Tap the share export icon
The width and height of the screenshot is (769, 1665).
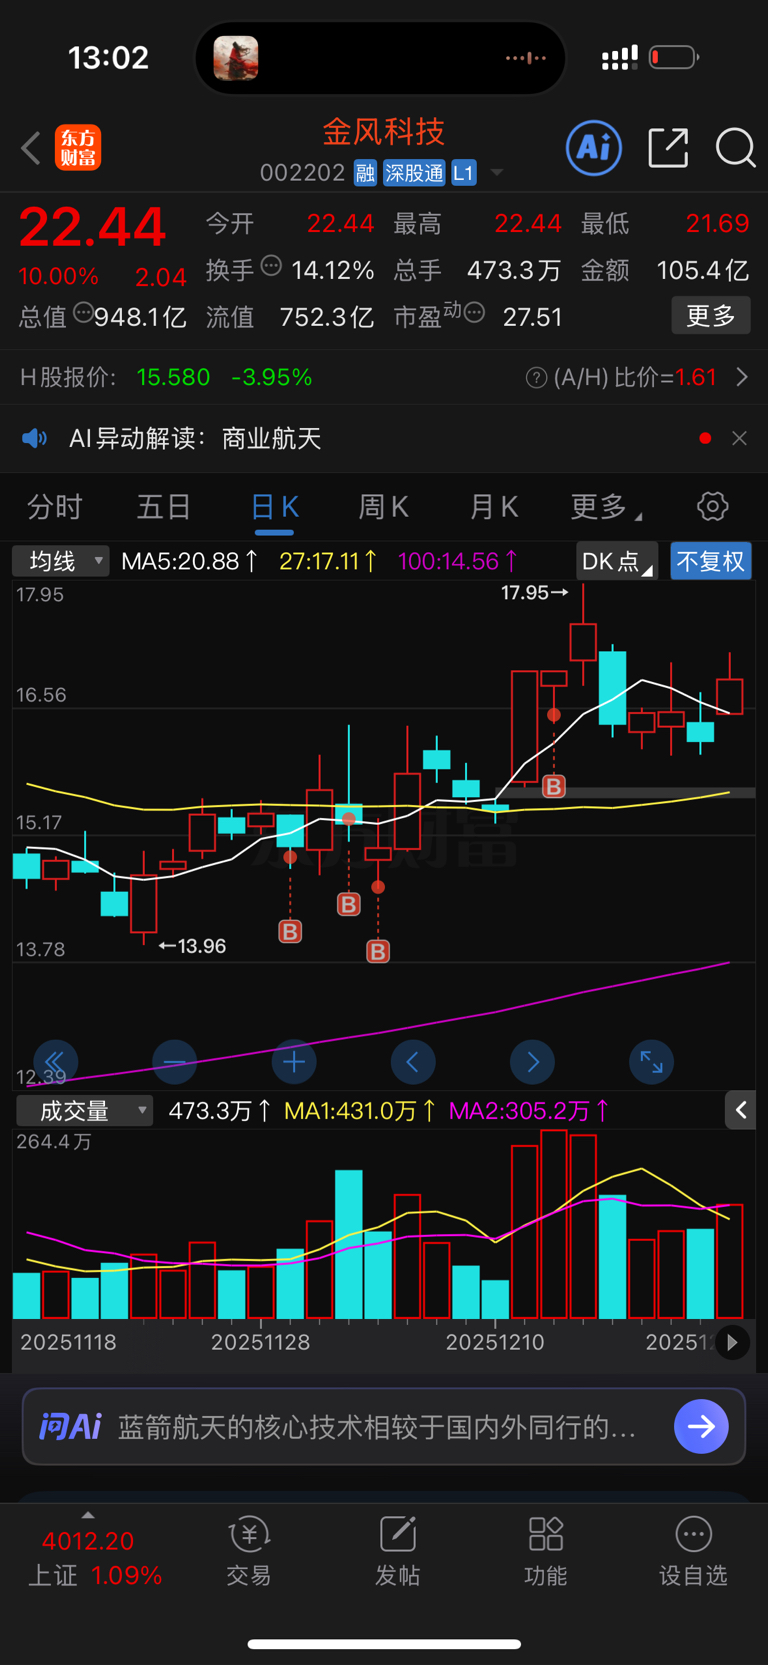[x=668, y=148]
